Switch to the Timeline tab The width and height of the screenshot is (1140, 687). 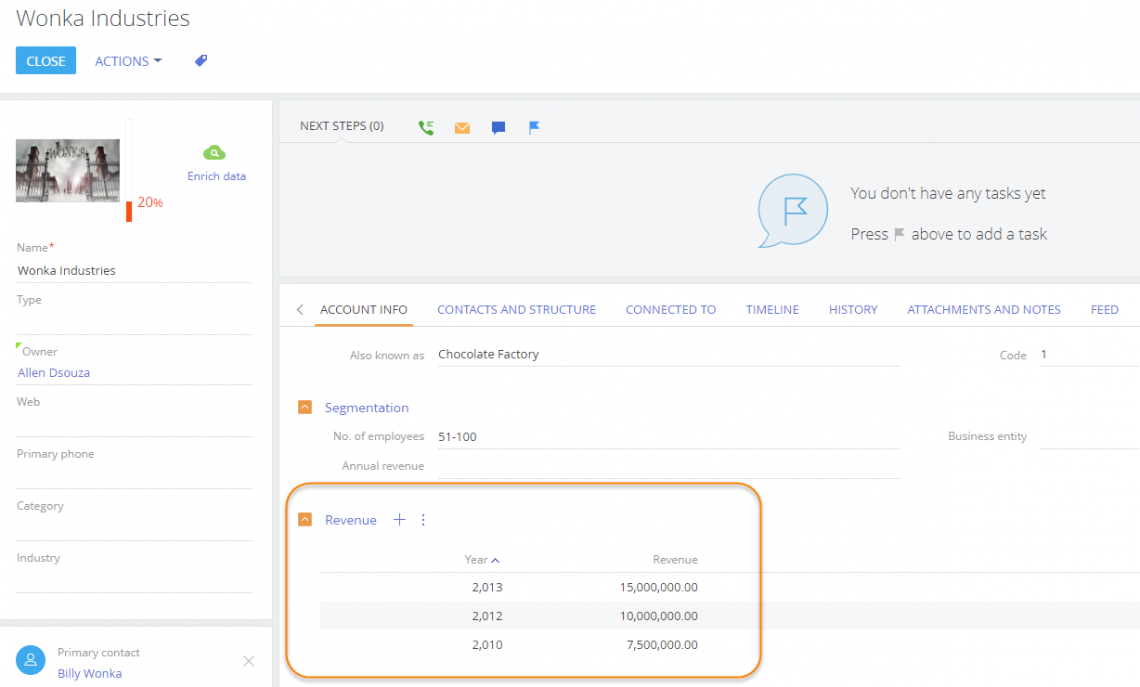[x=772, y=310]
